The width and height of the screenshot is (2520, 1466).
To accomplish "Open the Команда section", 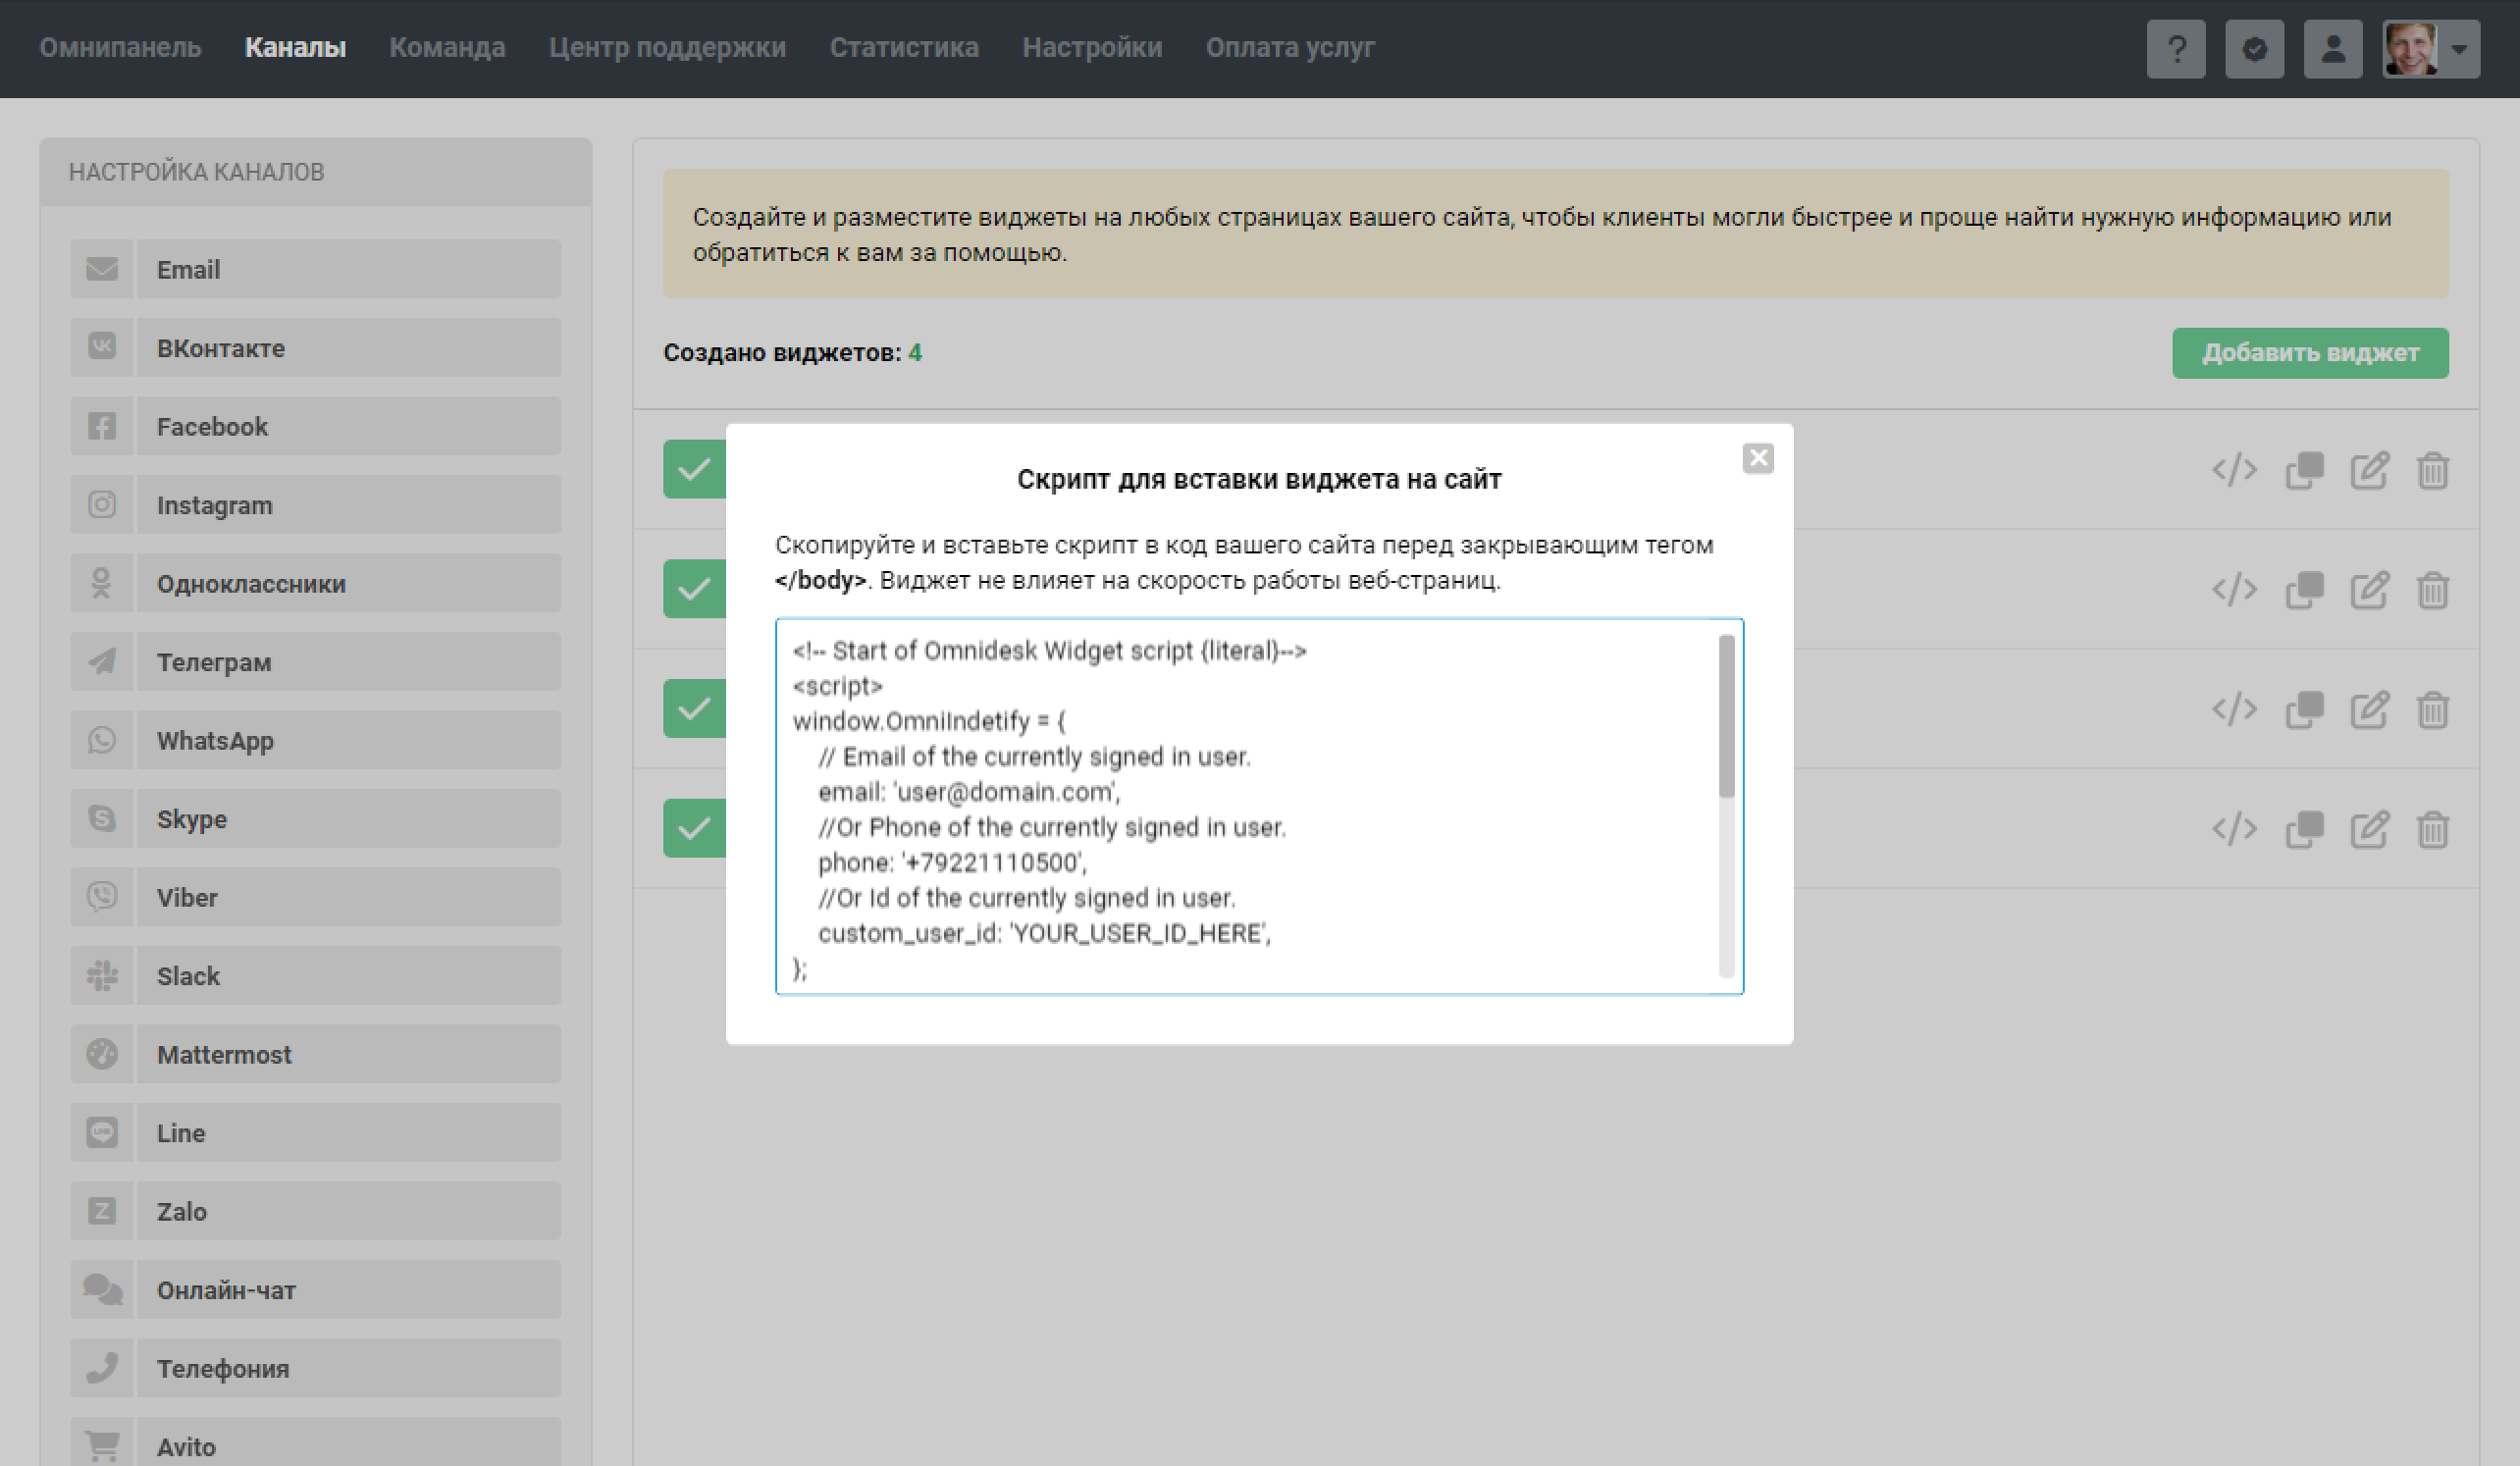I will [447, 47].
